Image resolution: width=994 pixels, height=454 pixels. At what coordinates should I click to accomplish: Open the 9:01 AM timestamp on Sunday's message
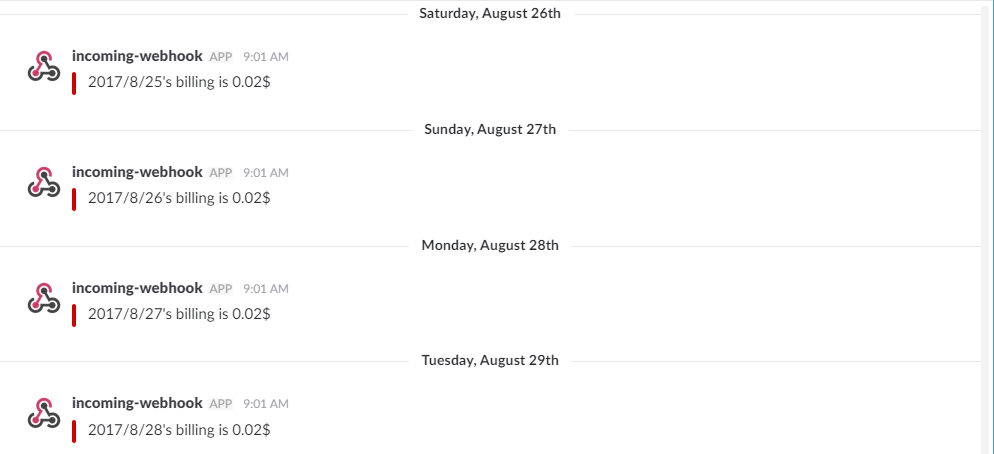coord(266,174)
